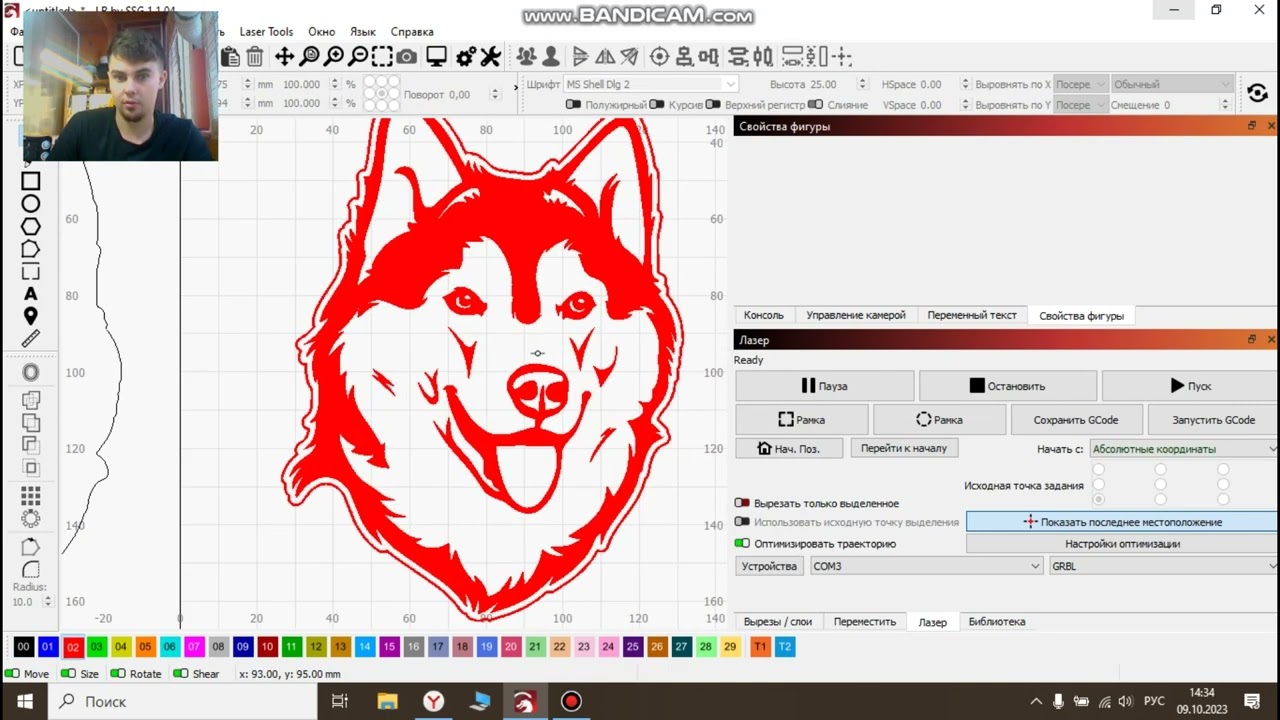This screenshot has width=1280, height=720.
Task: Open Абсолютные координаты start mode dropdown
Action: click(1183, 449)
